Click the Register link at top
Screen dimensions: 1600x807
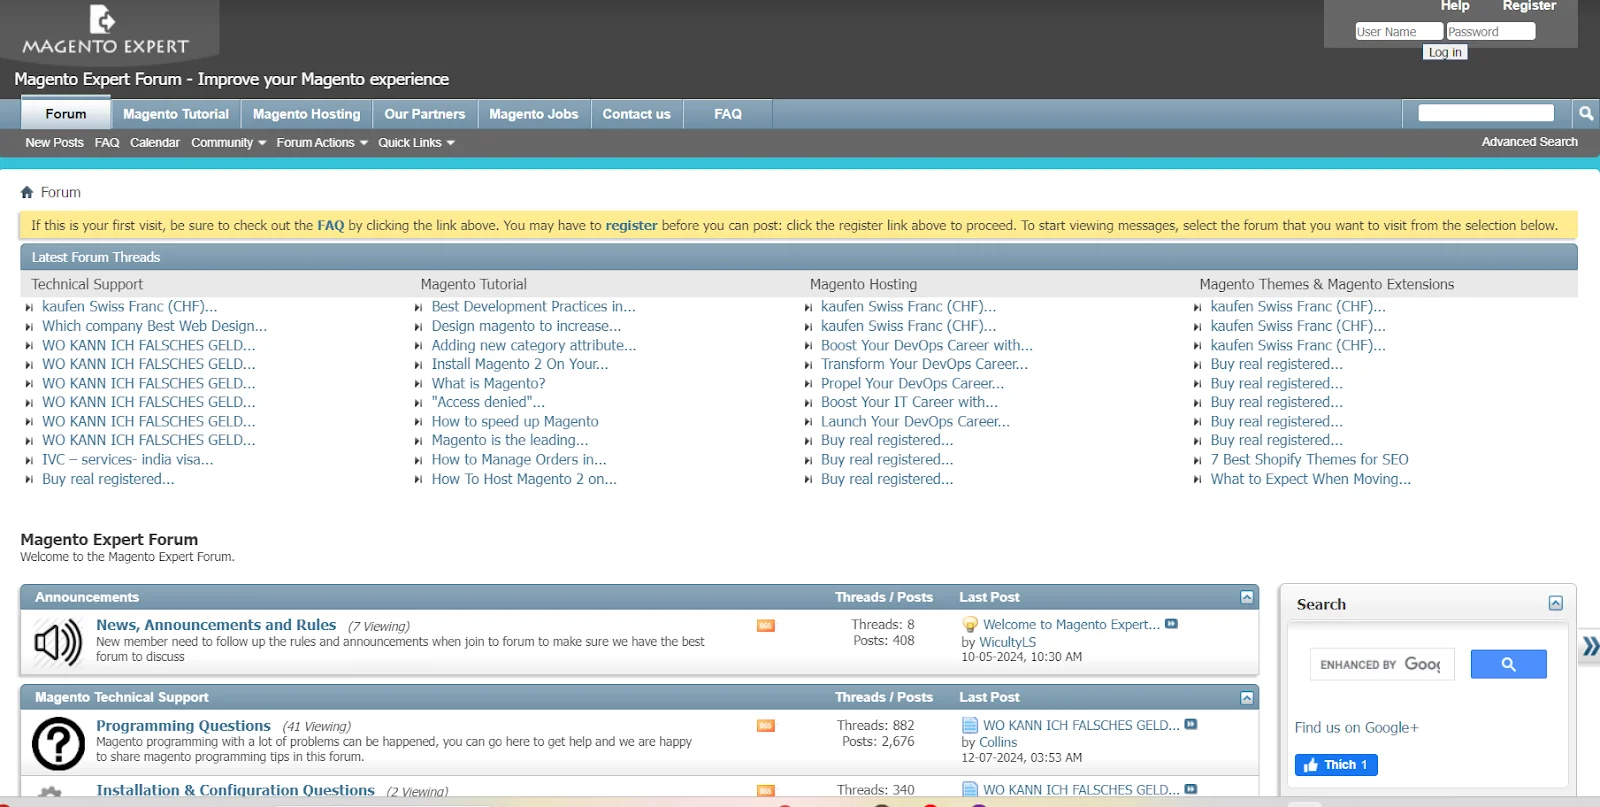(1529, 6)
